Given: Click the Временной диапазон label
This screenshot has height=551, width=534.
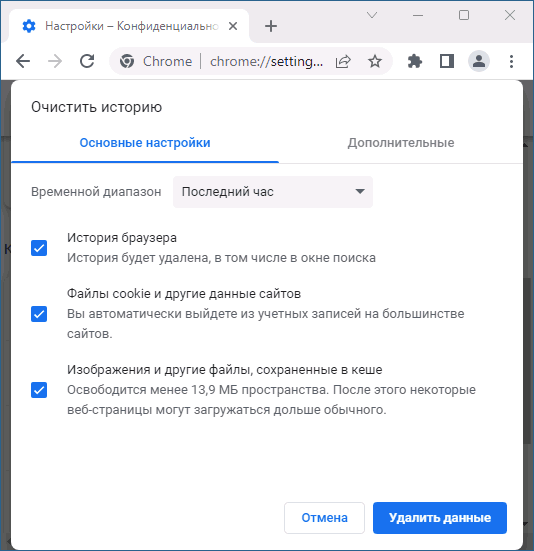Looking at the screenshot, I should point(96,192).
